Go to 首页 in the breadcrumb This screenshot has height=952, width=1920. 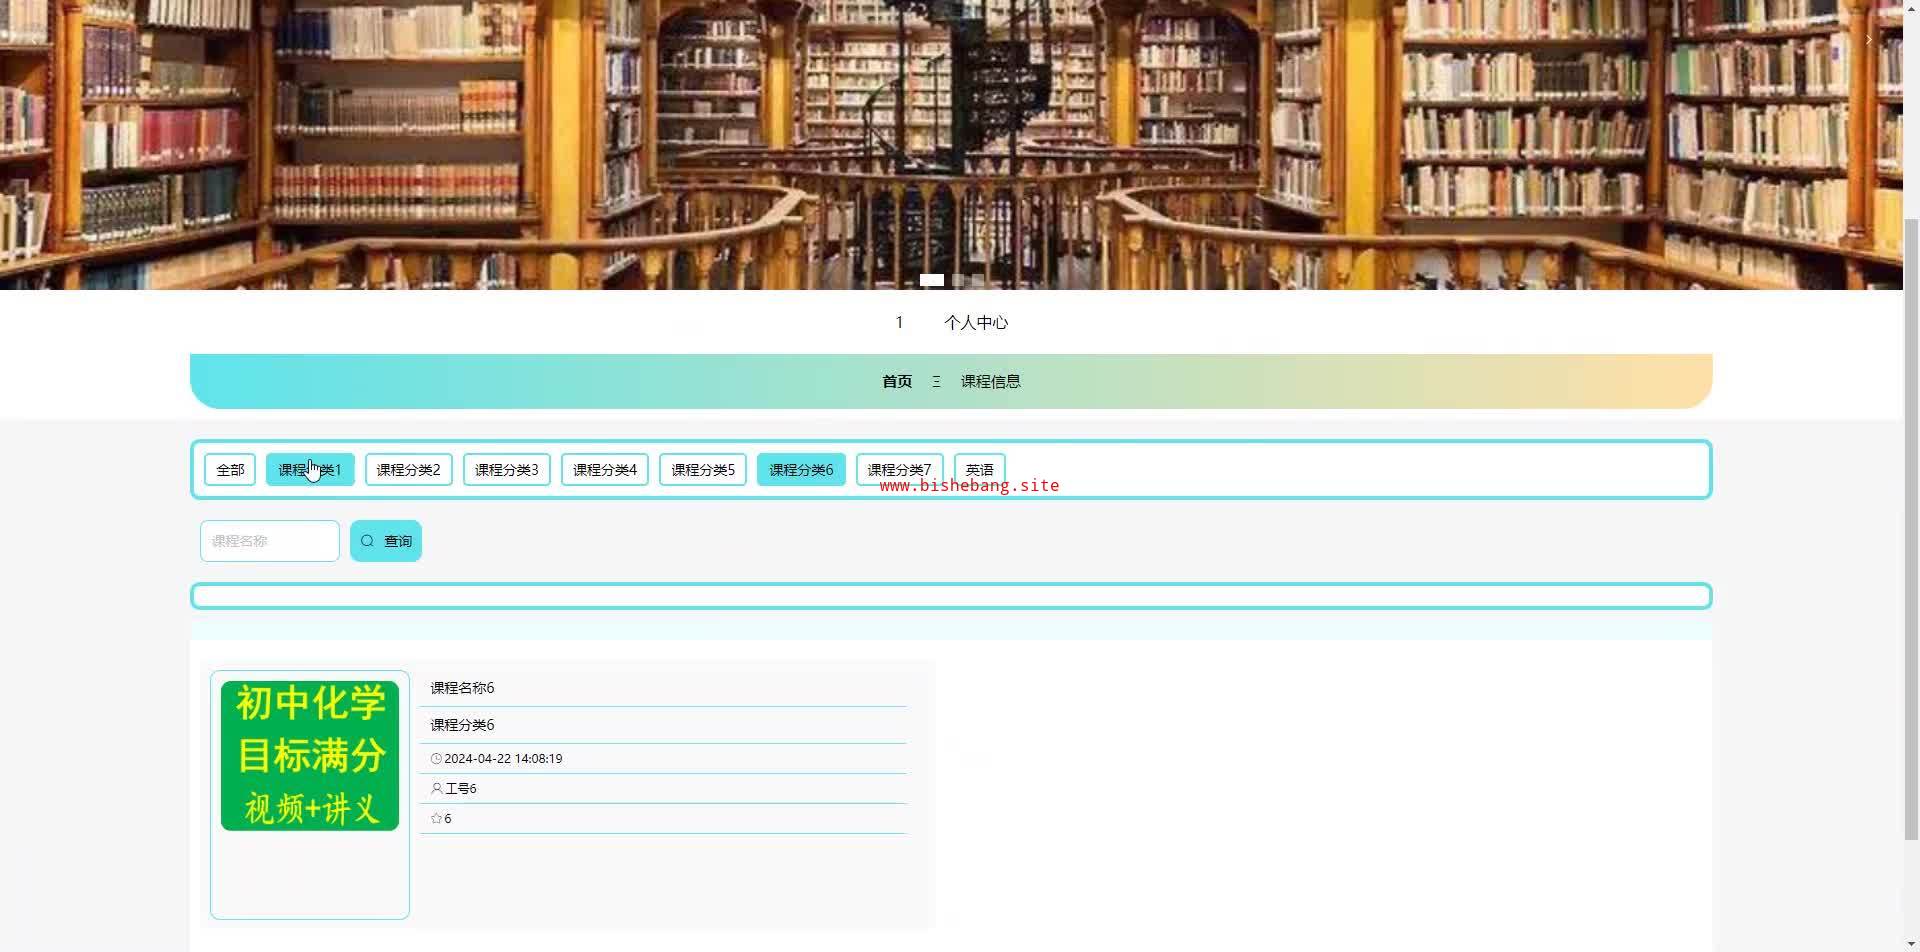(x=897, y=381)
